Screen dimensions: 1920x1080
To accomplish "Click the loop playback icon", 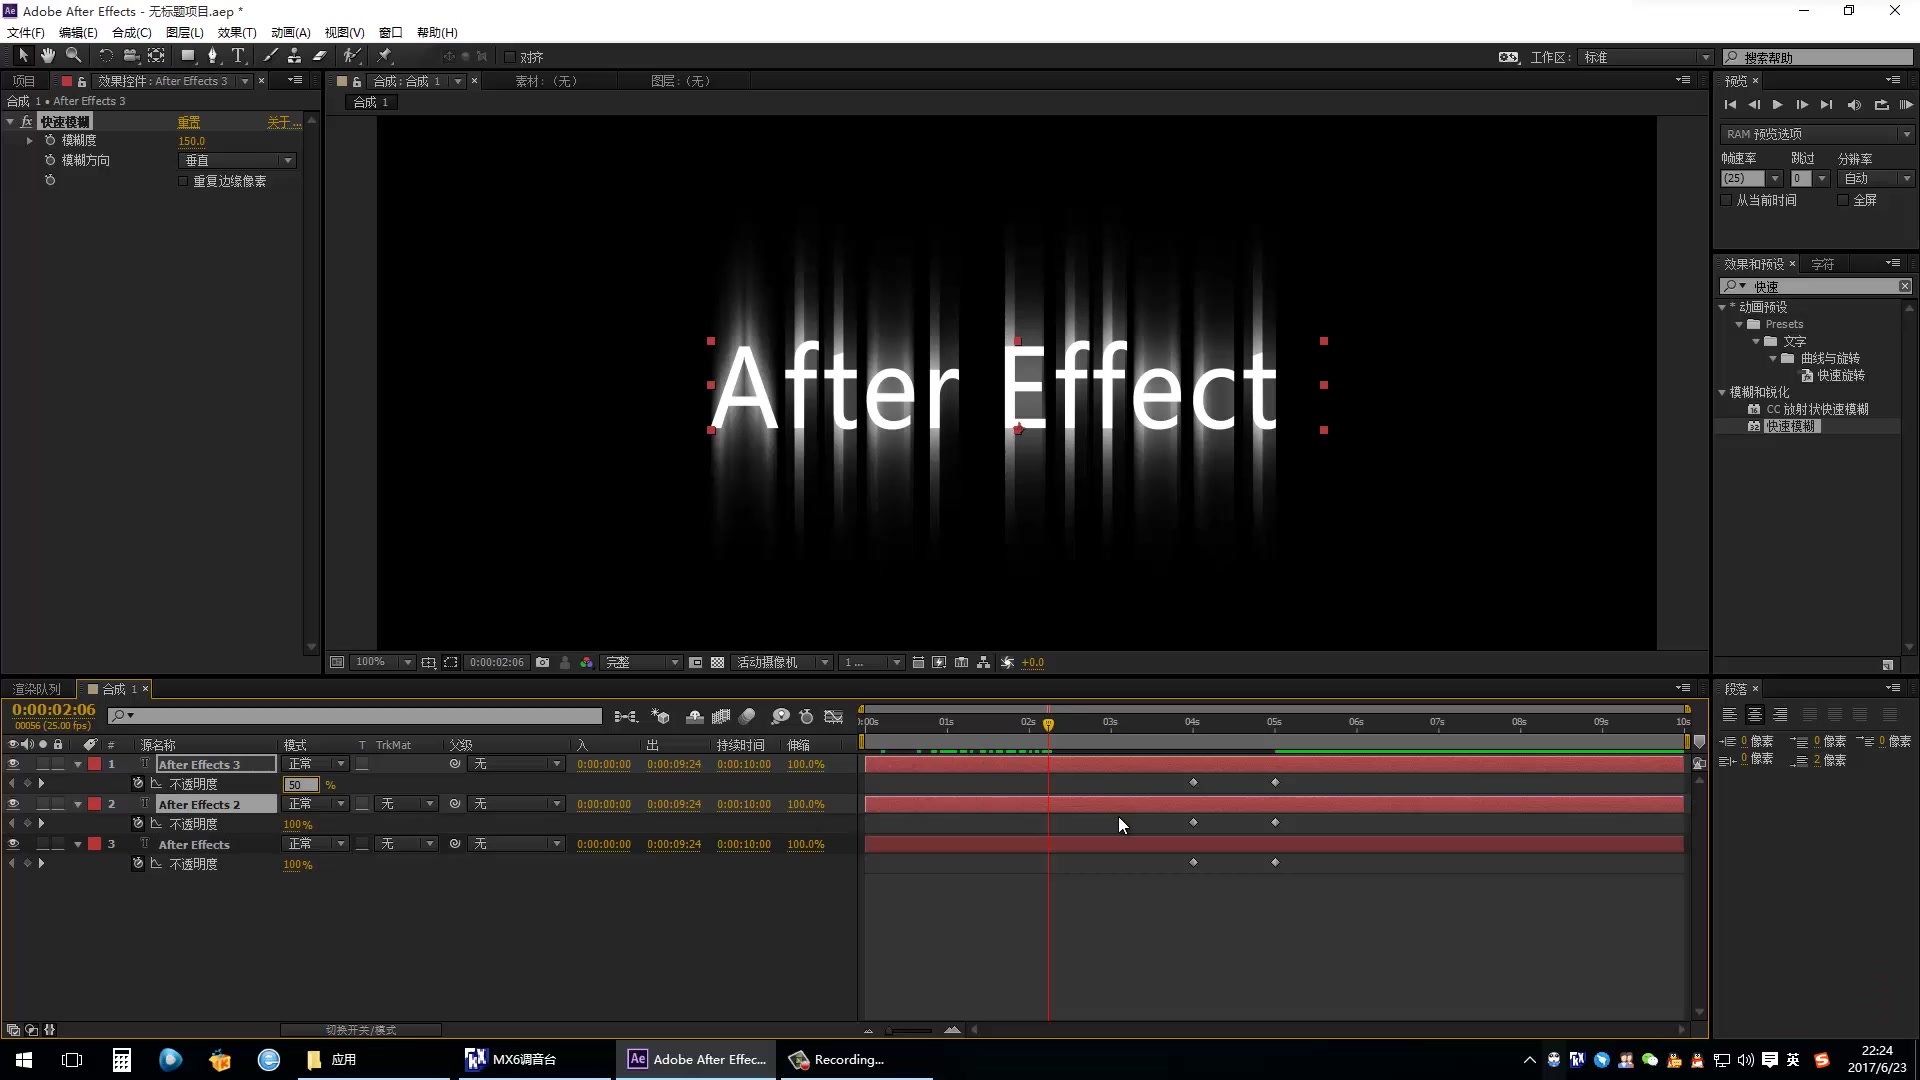I will (x=1881, y=105).
